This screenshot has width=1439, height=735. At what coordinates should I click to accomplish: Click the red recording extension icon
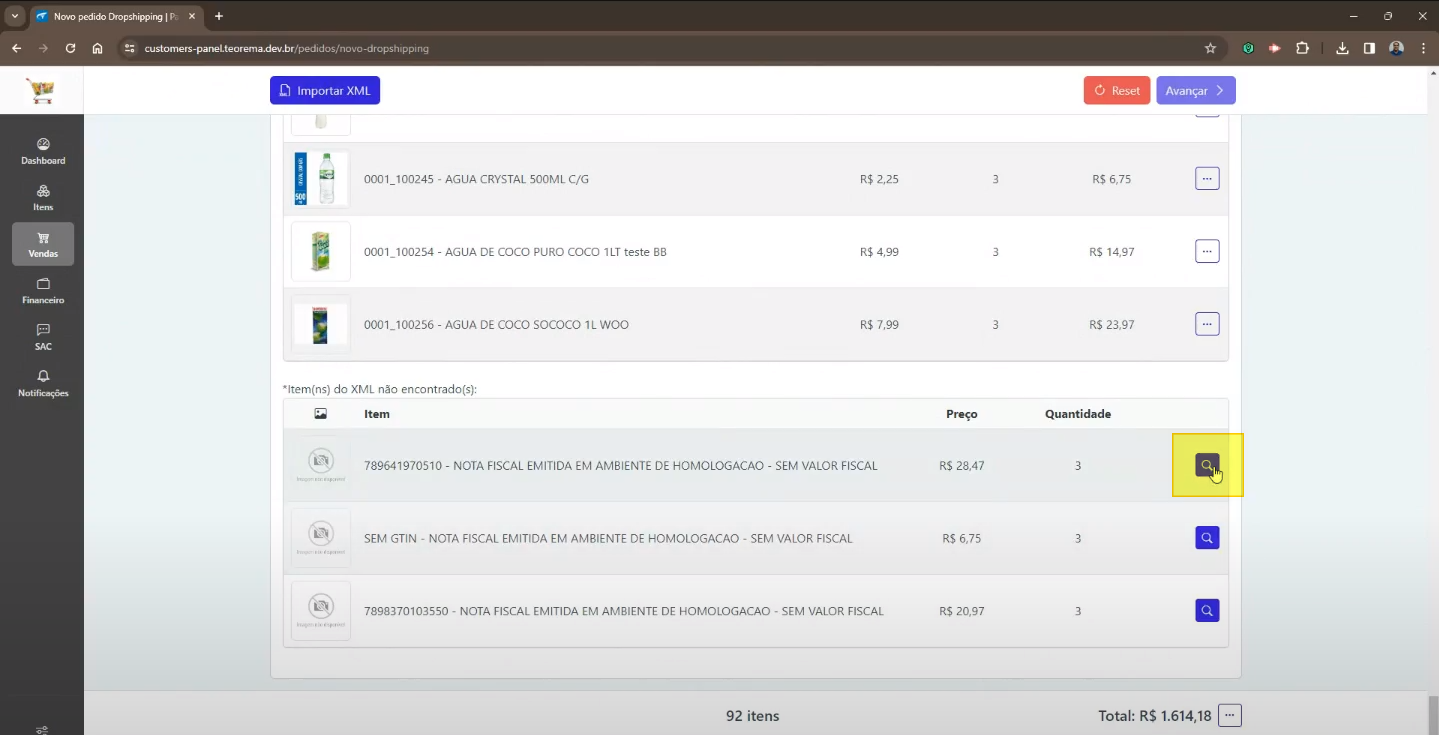click(1275, 48)
